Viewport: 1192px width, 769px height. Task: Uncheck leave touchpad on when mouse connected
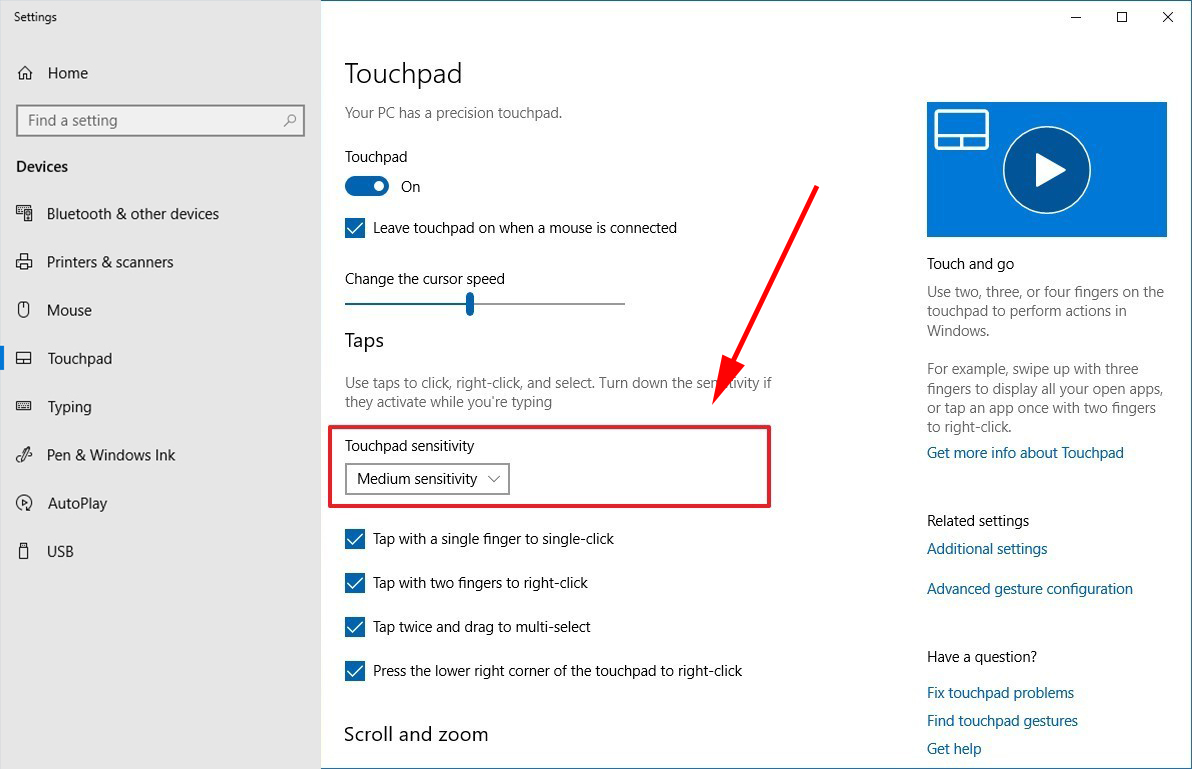point(355,228)
